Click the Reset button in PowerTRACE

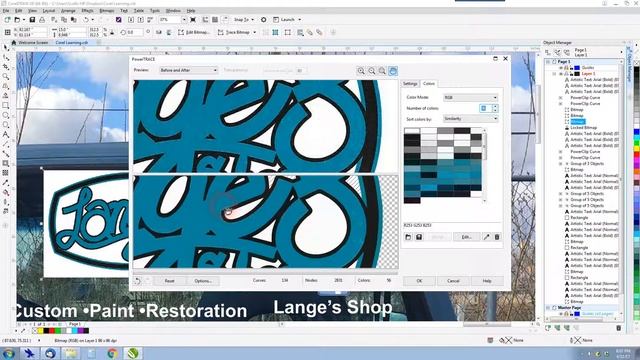click(x=169, y=281)
